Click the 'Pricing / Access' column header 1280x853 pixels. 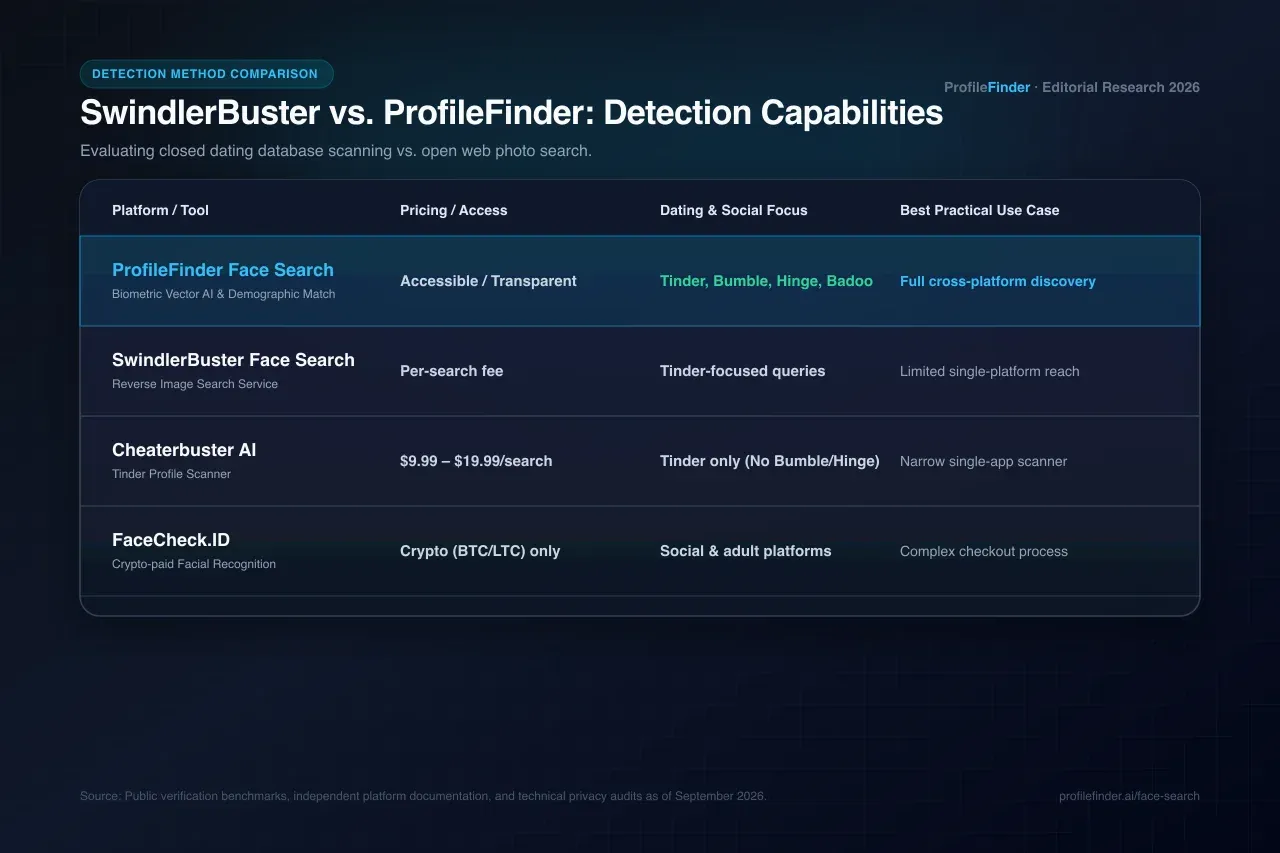point(453,210)
